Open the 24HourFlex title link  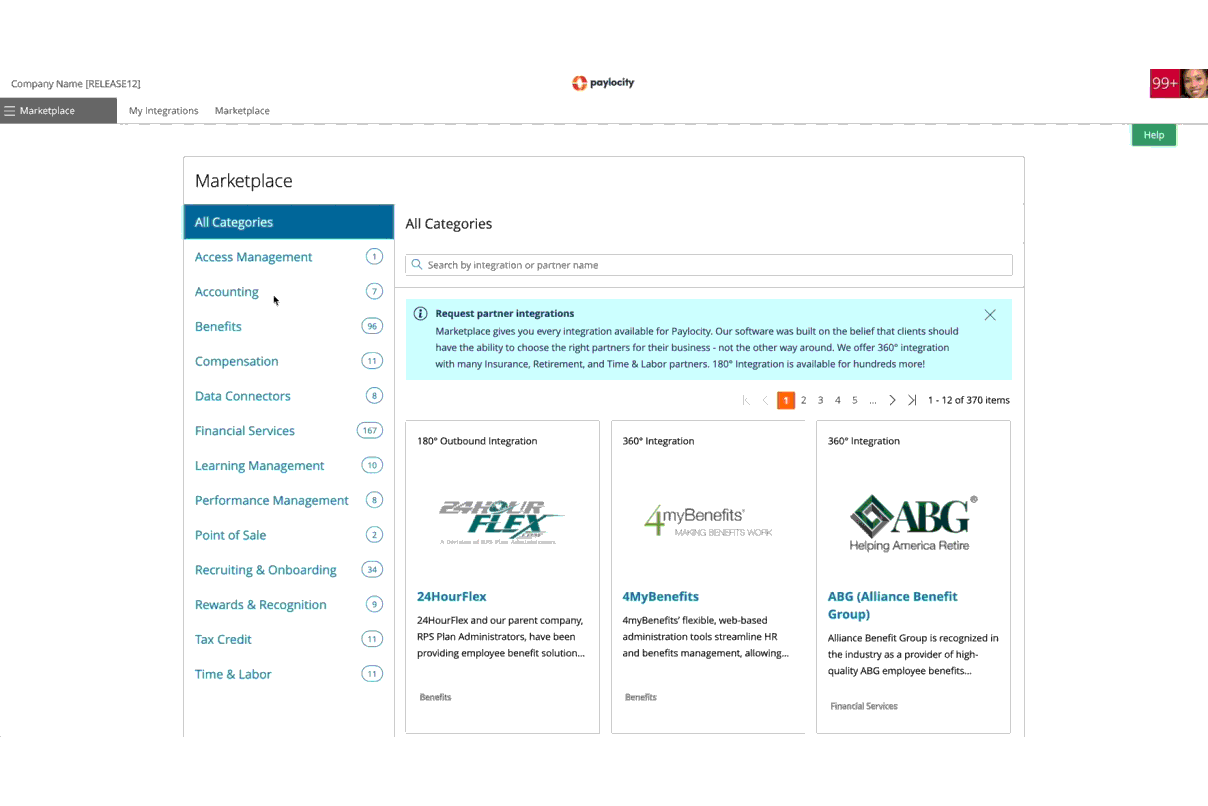[452, 596]
